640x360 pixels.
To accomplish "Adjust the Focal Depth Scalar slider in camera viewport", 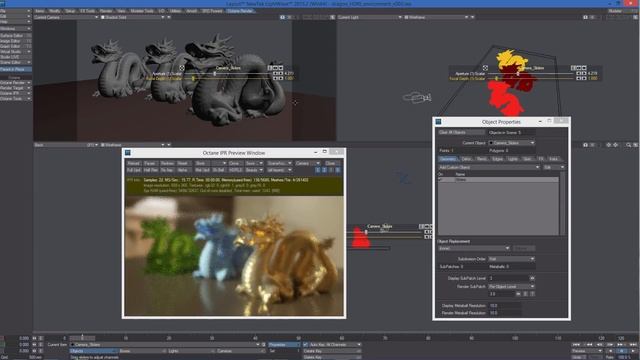I will pyautogui.click(x=193, y=78).
